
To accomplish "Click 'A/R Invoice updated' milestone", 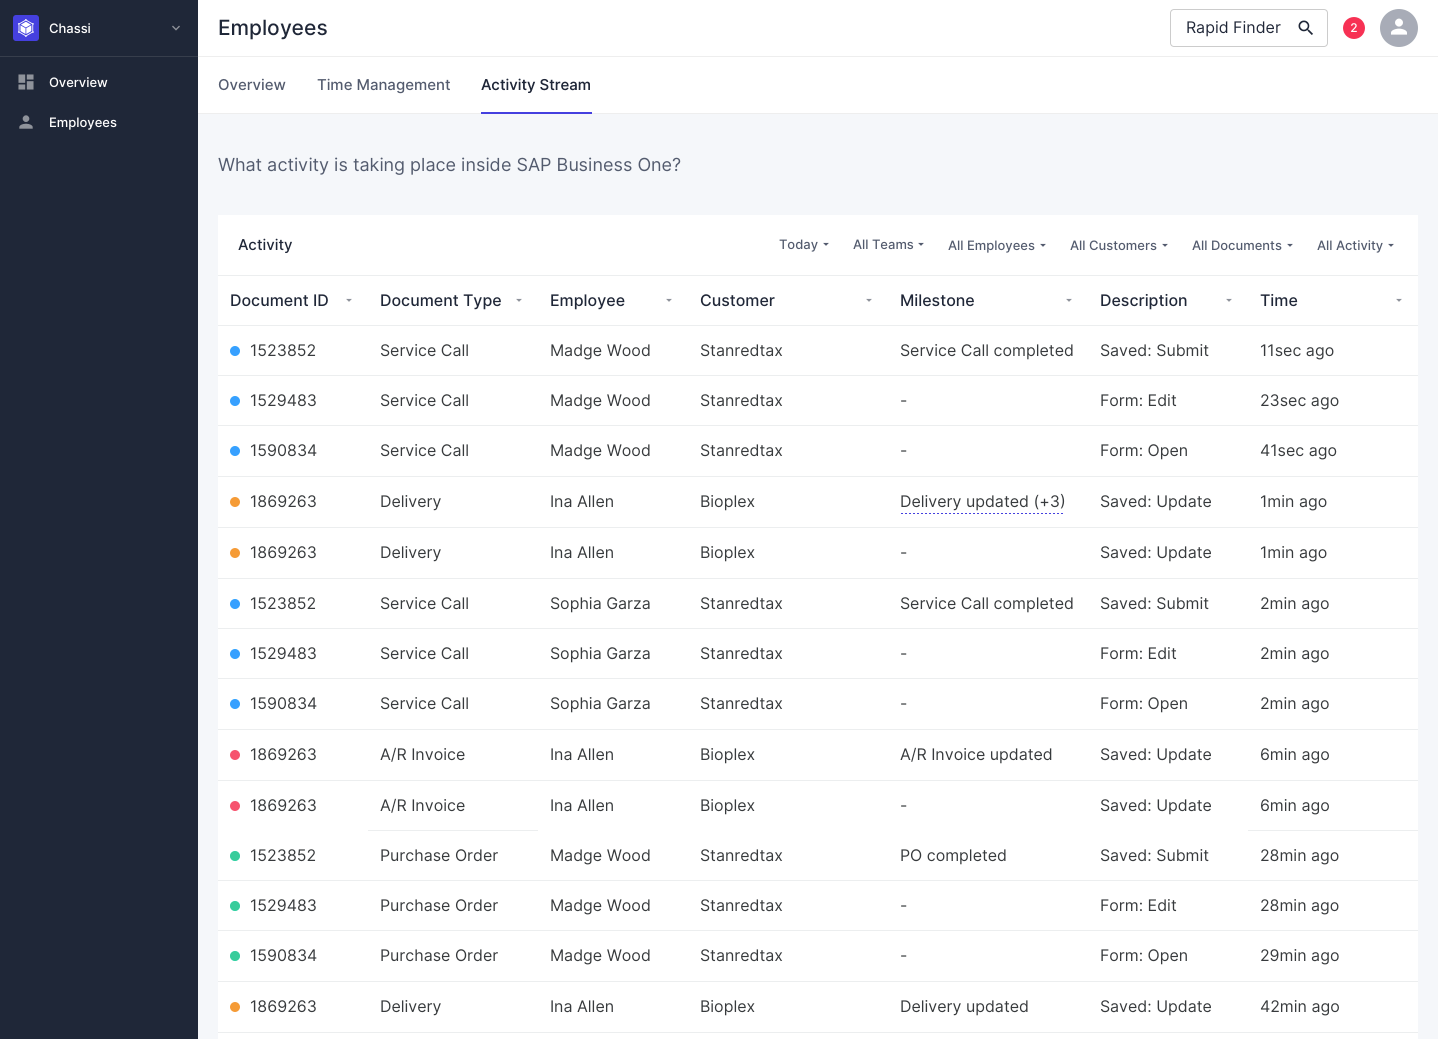I will tap(976, 755).
